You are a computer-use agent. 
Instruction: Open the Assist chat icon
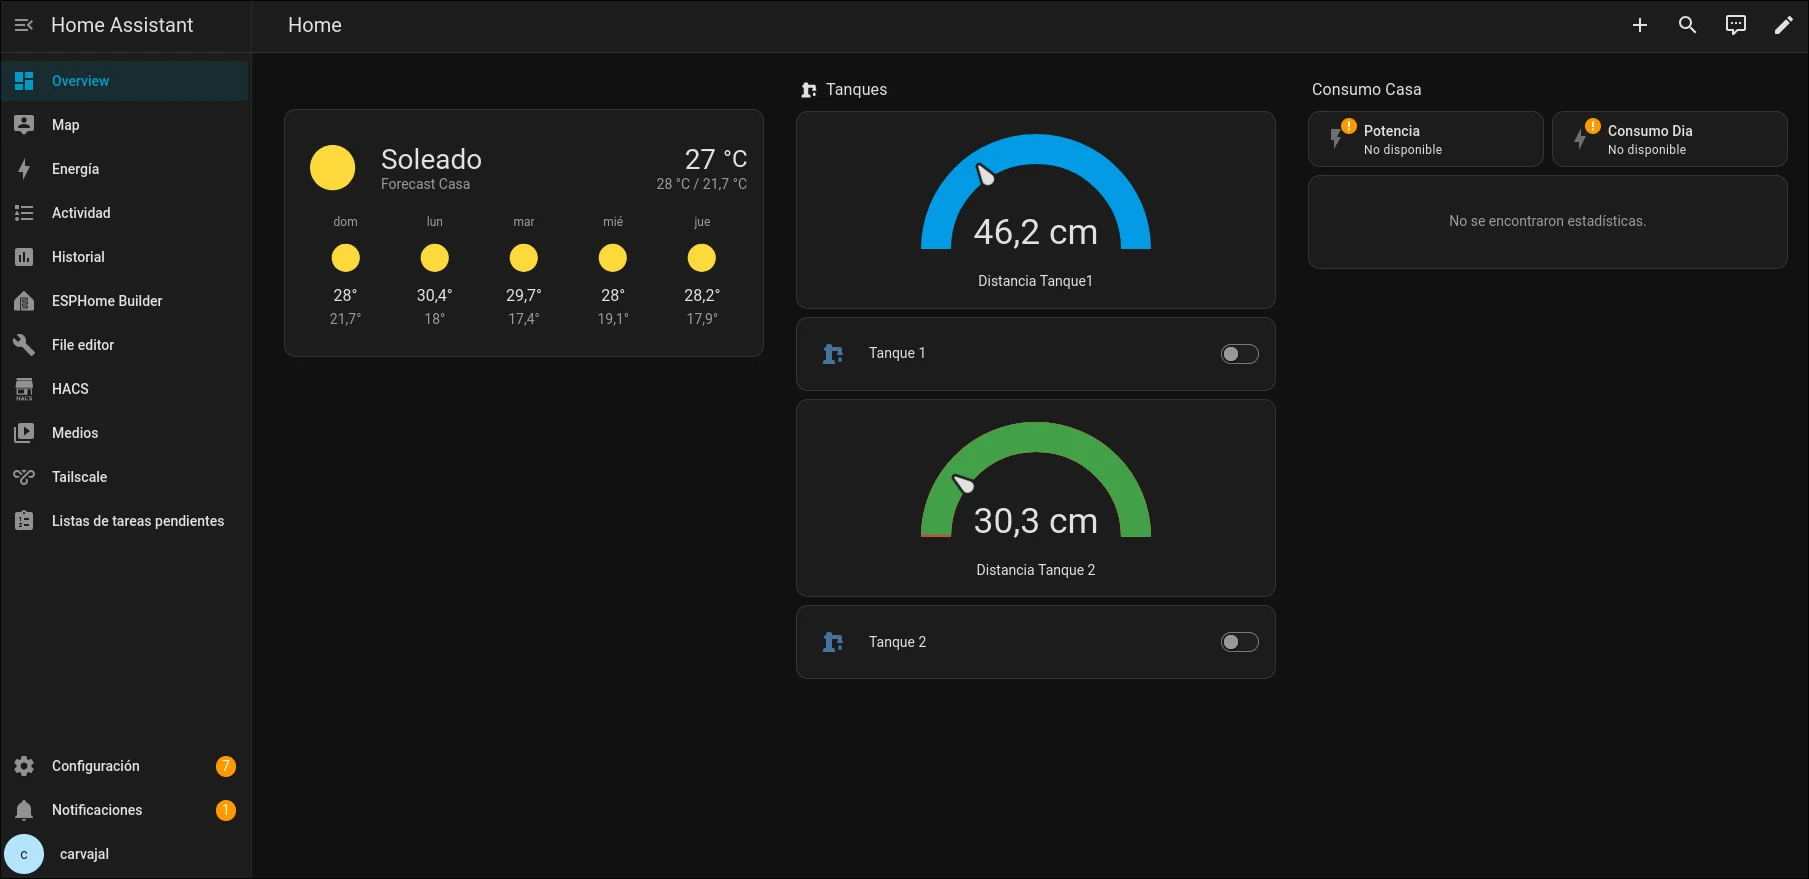click(1736, 25)
